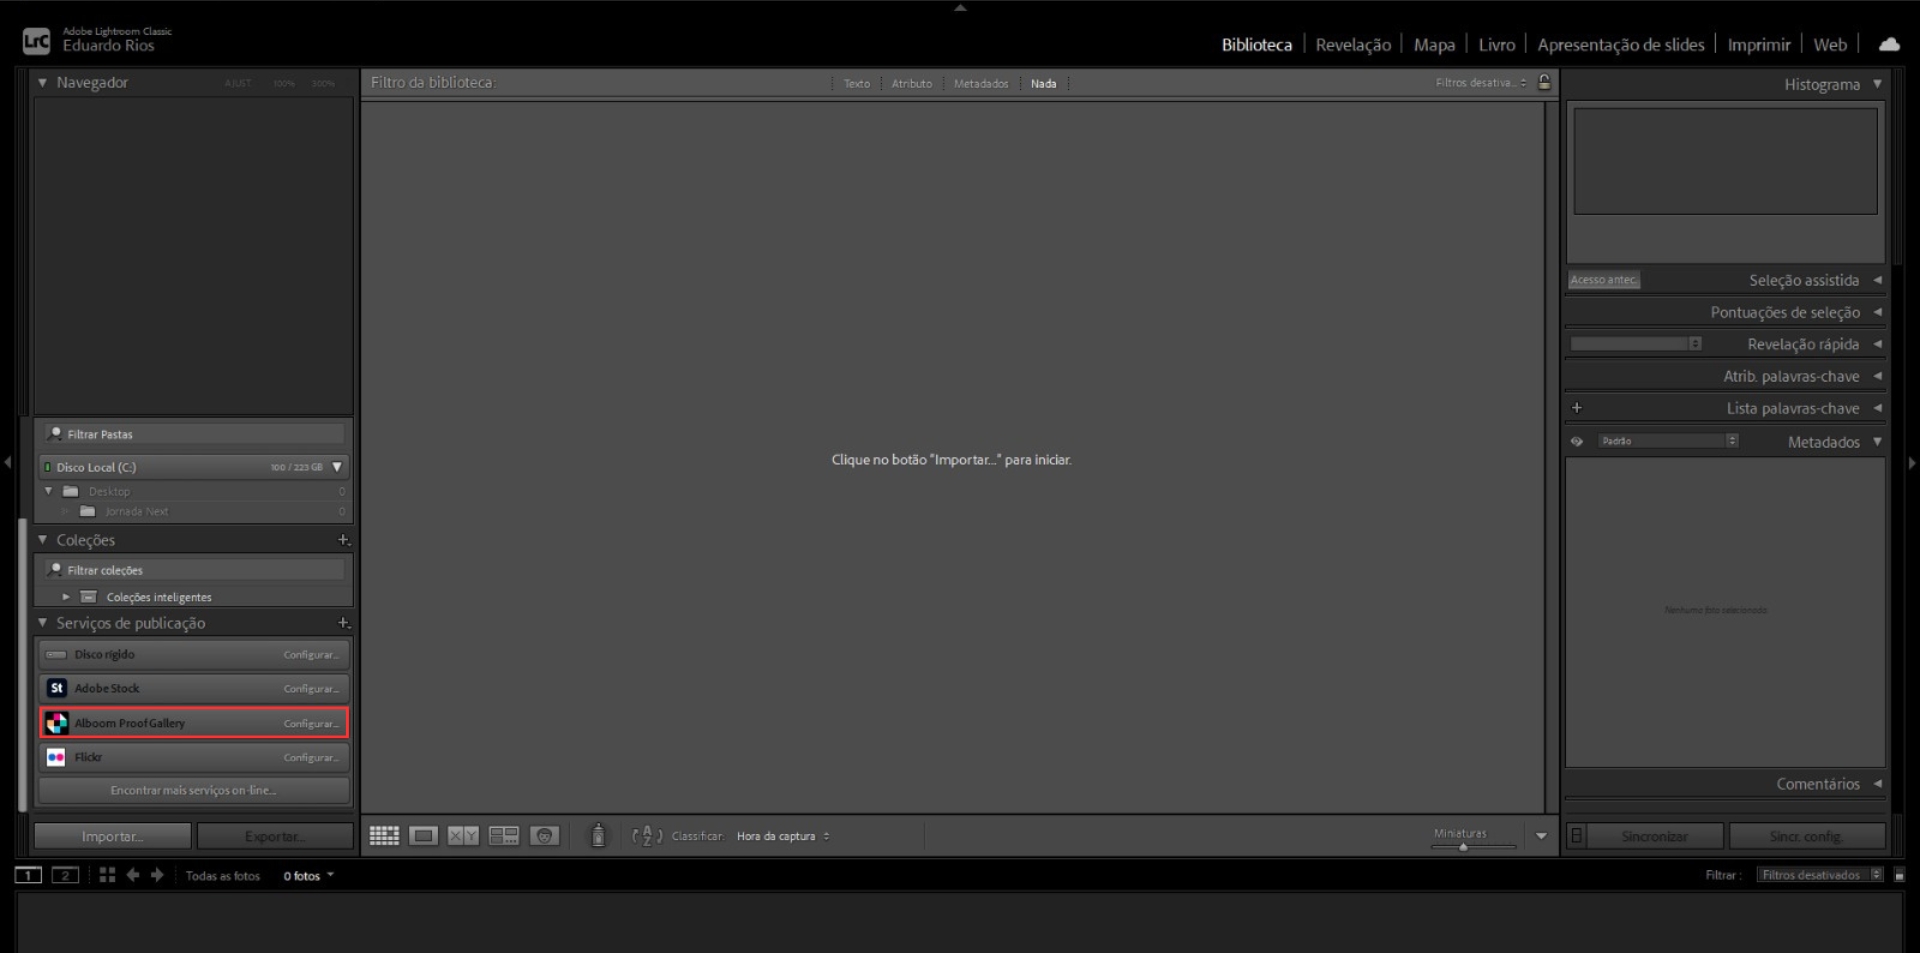Click Encontrar mais serviços on-line button
Image resolution: width=1920 pixels, height=953 pixels.
(x=193, y=790)
